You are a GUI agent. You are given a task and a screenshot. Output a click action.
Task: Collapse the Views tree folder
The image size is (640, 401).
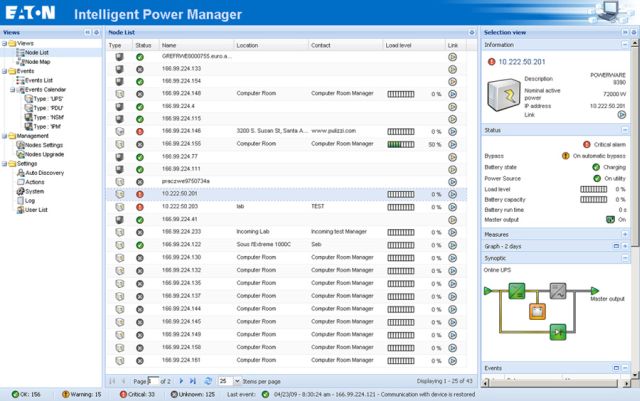pos(4,44)
